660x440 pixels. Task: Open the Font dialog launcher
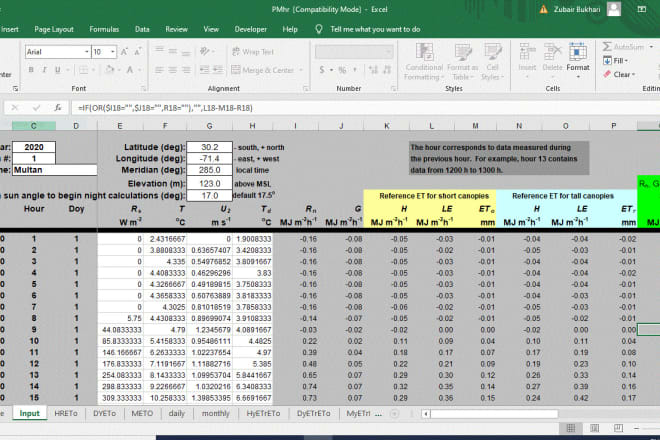click(x=143, y=89)
